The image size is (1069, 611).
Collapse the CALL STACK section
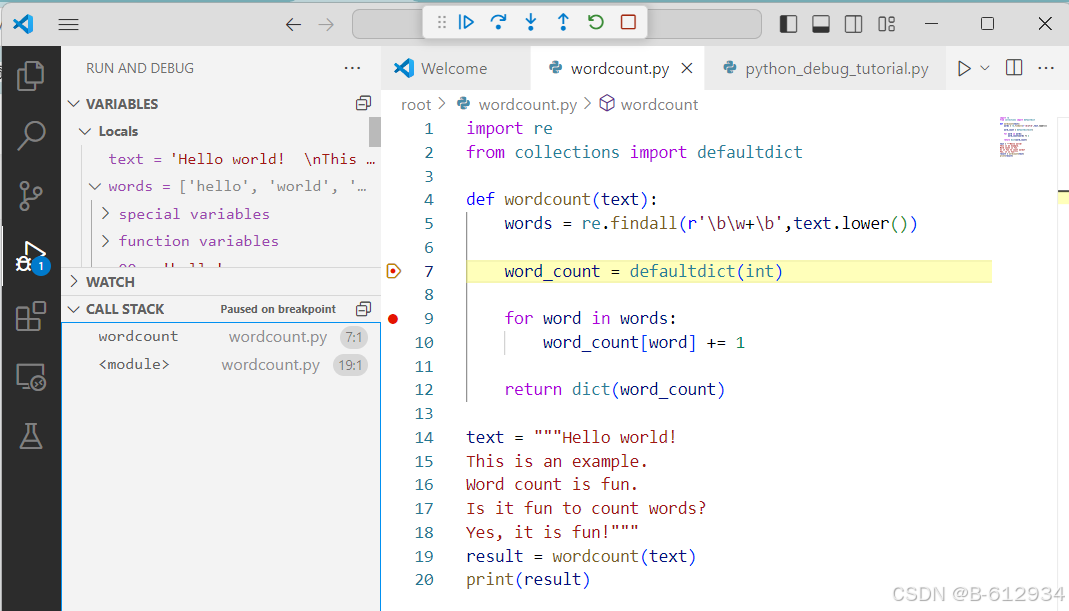pyautogui.click(x=74, y=309)
